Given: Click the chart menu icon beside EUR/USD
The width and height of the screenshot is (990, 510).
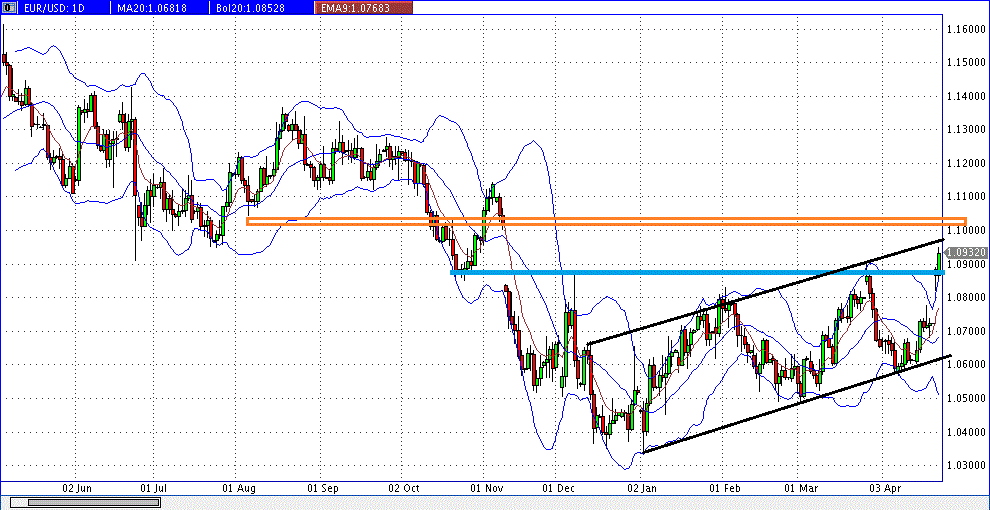Looking at the screenshot, I should point(7,9).
